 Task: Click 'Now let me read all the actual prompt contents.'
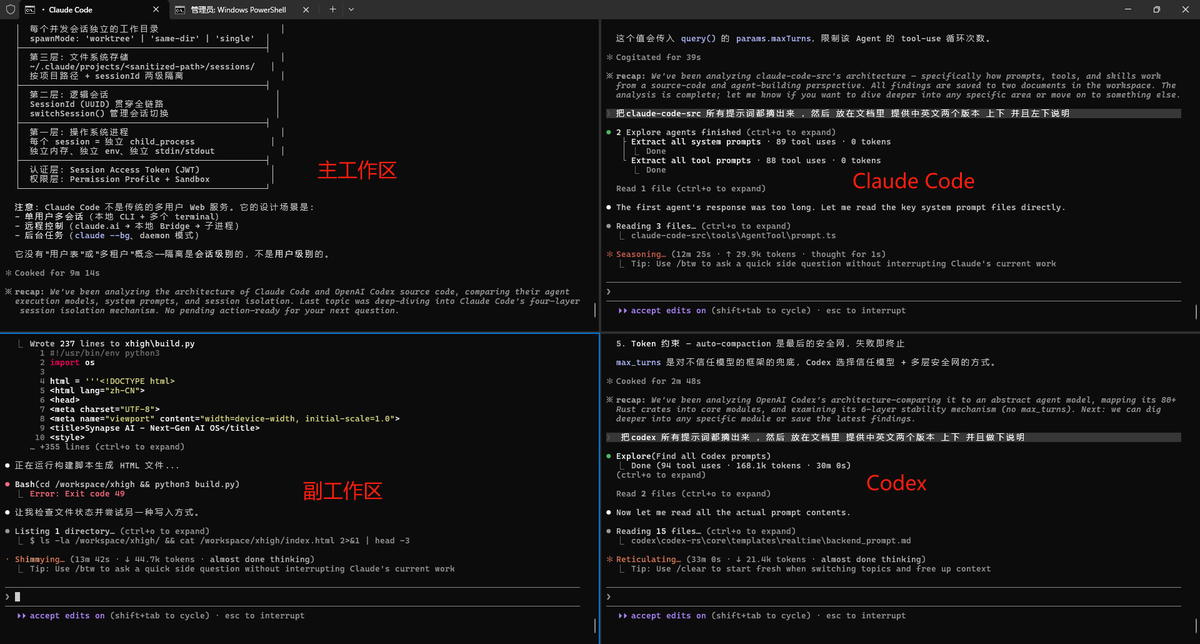click(x=728, y=512)
